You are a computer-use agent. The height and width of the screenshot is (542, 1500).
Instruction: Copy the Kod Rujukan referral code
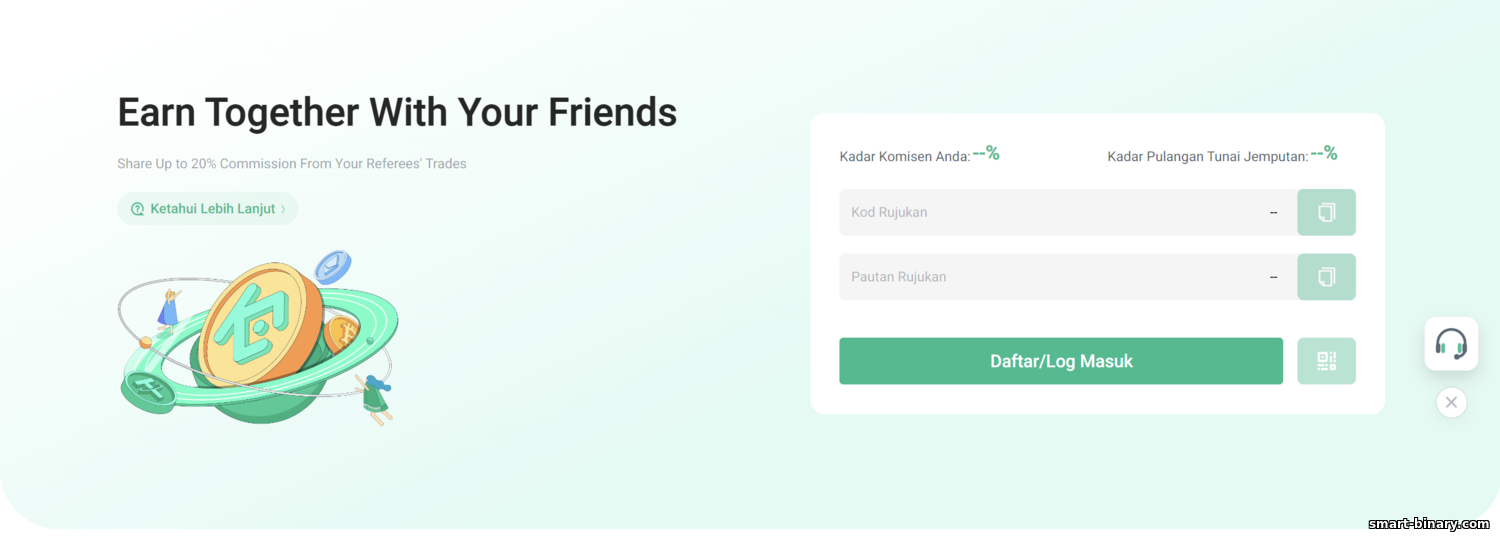pyautogui.click(x=1326, y=212)
